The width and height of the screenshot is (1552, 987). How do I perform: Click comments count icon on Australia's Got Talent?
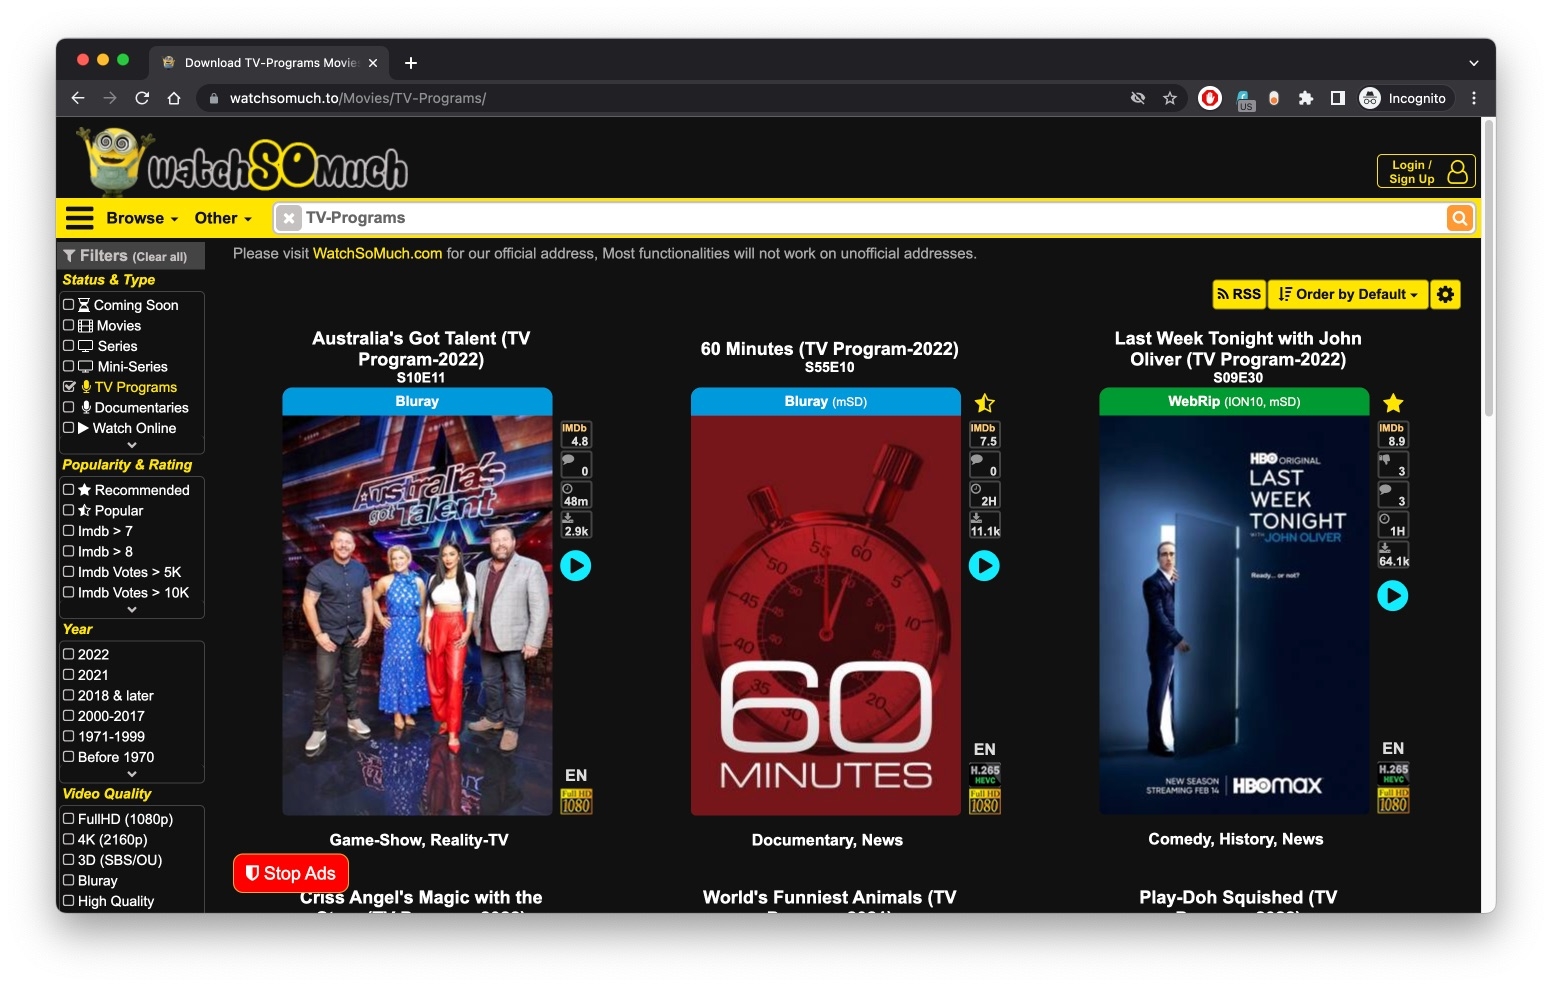pos(576,465)
